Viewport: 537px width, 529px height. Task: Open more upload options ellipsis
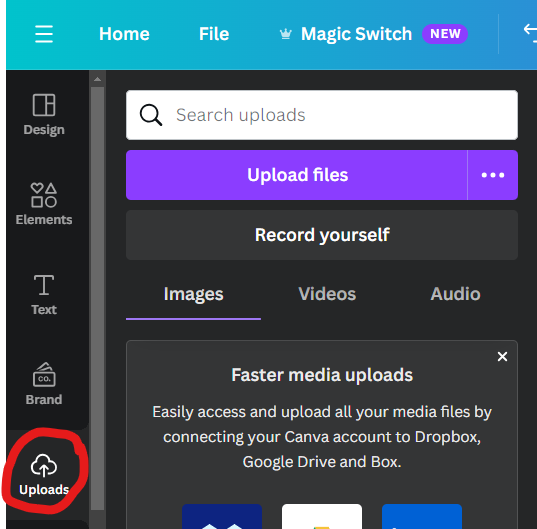pos(493,175)
